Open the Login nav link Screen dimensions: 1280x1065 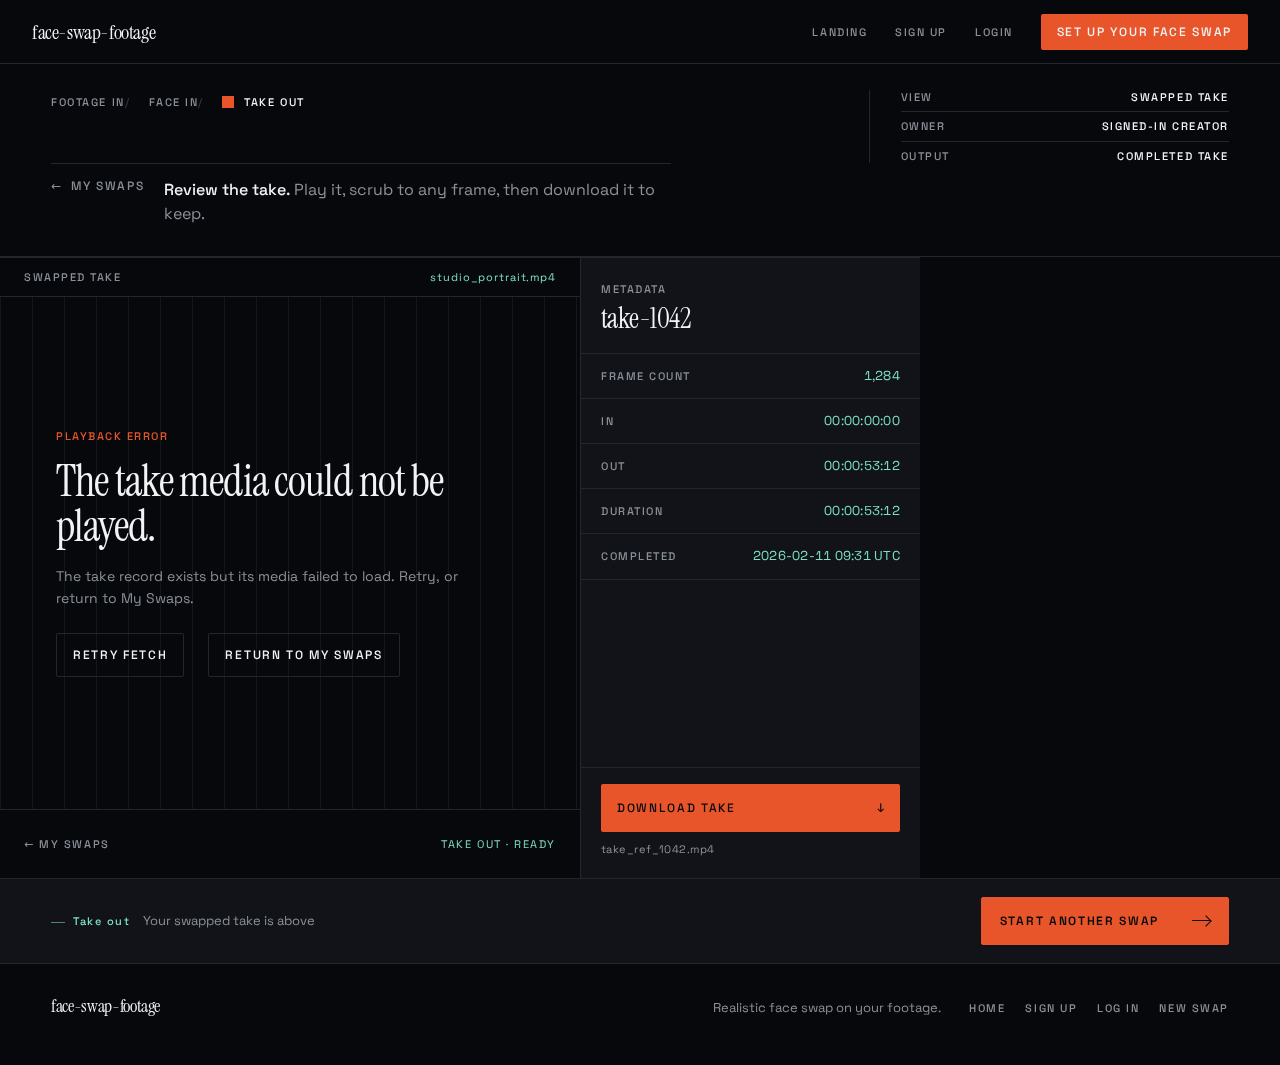click(x=993, y=33)
